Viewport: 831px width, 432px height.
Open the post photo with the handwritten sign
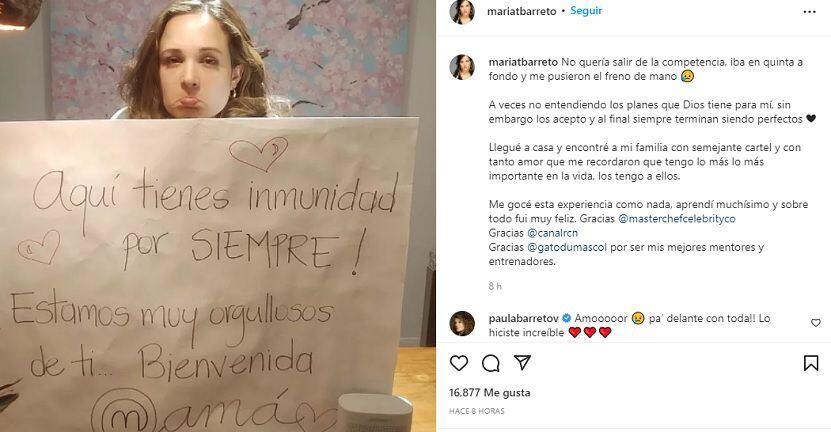(x=218, y=216)
